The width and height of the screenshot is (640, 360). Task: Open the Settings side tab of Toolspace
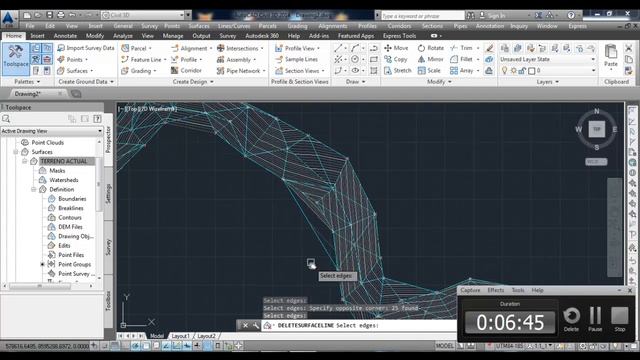point(109,194)
